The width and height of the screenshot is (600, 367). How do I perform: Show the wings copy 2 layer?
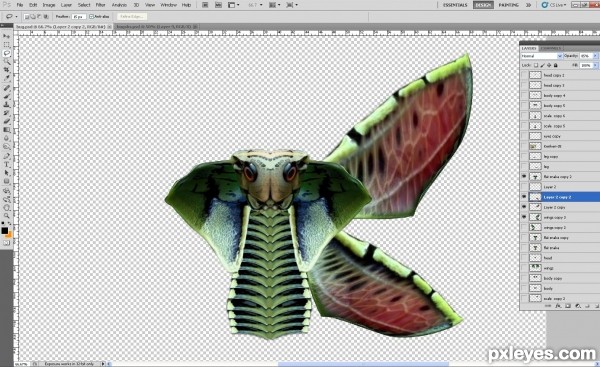click(x=524, y=227)
